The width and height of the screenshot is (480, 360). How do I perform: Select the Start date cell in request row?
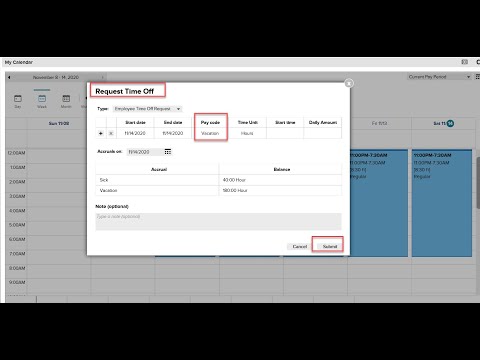coord(135,133)
